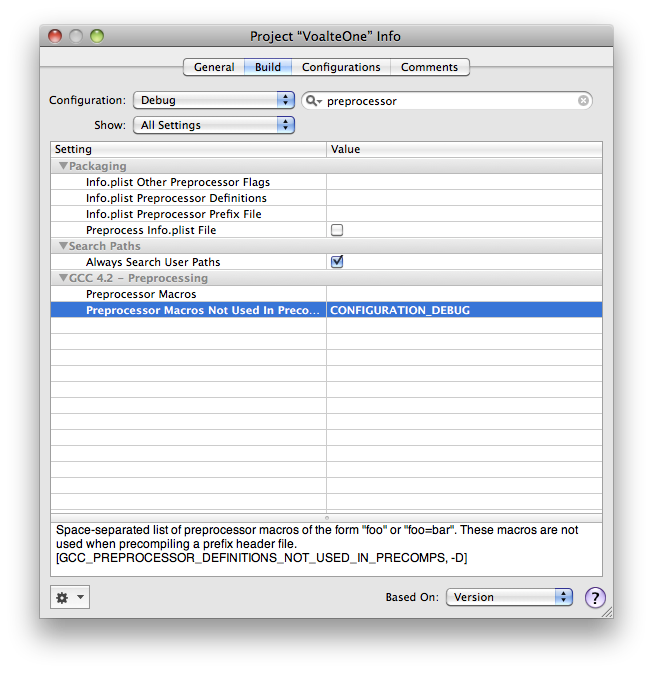The width and height of the screenshot is (653, 673).
Task: Close the Project Info window
Action: 55,36
